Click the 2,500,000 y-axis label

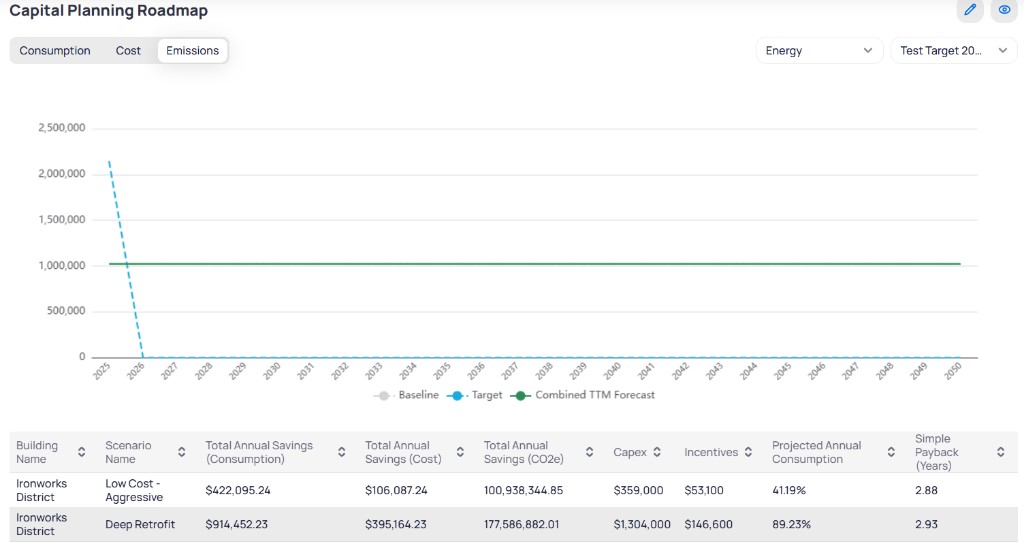(61, 128)
